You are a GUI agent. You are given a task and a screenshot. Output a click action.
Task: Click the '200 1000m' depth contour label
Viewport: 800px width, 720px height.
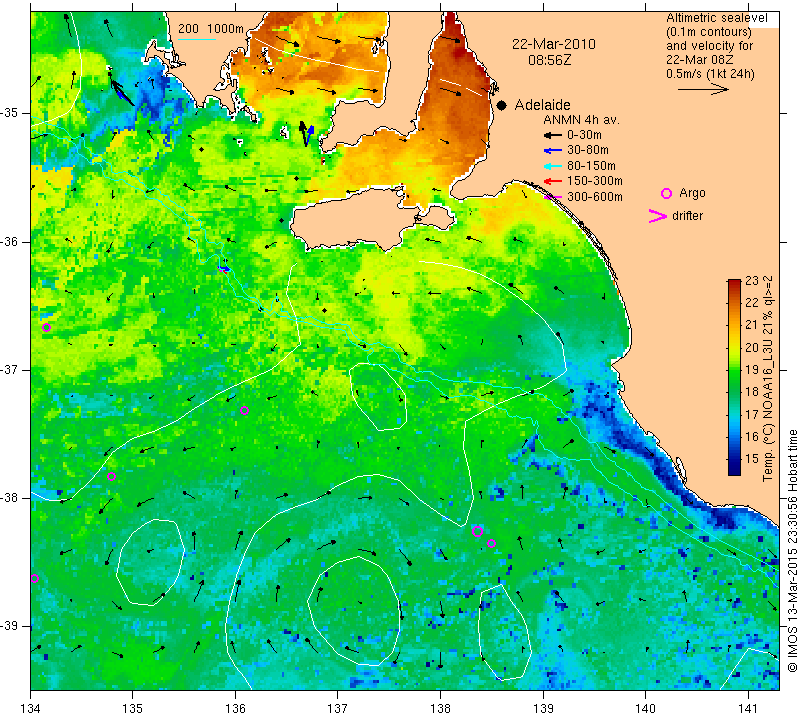click(x=211, y=29)
